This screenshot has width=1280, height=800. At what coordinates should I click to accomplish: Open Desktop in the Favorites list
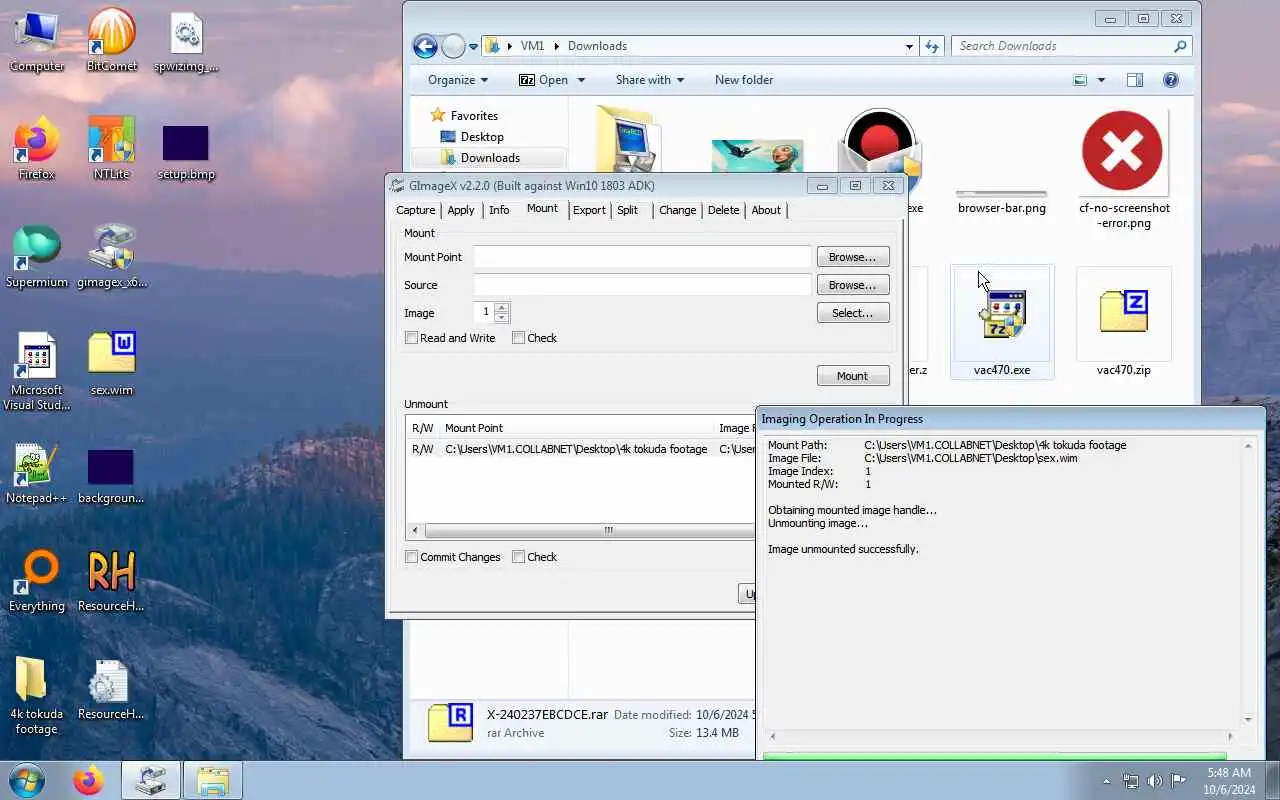coord(482,137)
